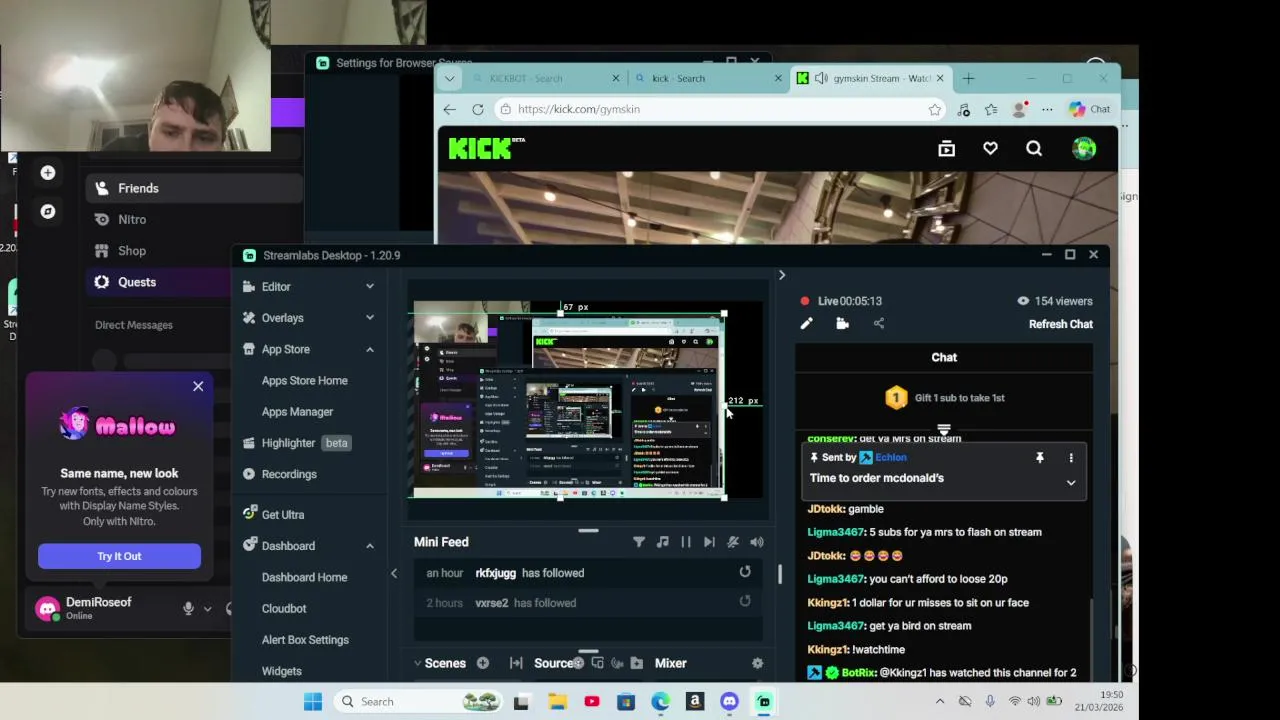Collapse the App Store section chevron
This screenshot has width=1280, height=720.
coord(369,349)
